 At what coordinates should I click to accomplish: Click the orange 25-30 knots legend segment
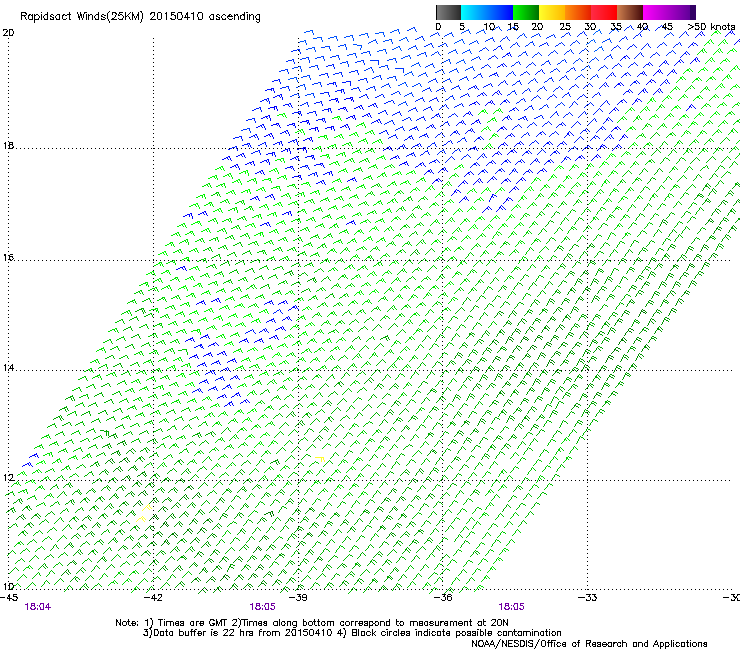[578, 12]
